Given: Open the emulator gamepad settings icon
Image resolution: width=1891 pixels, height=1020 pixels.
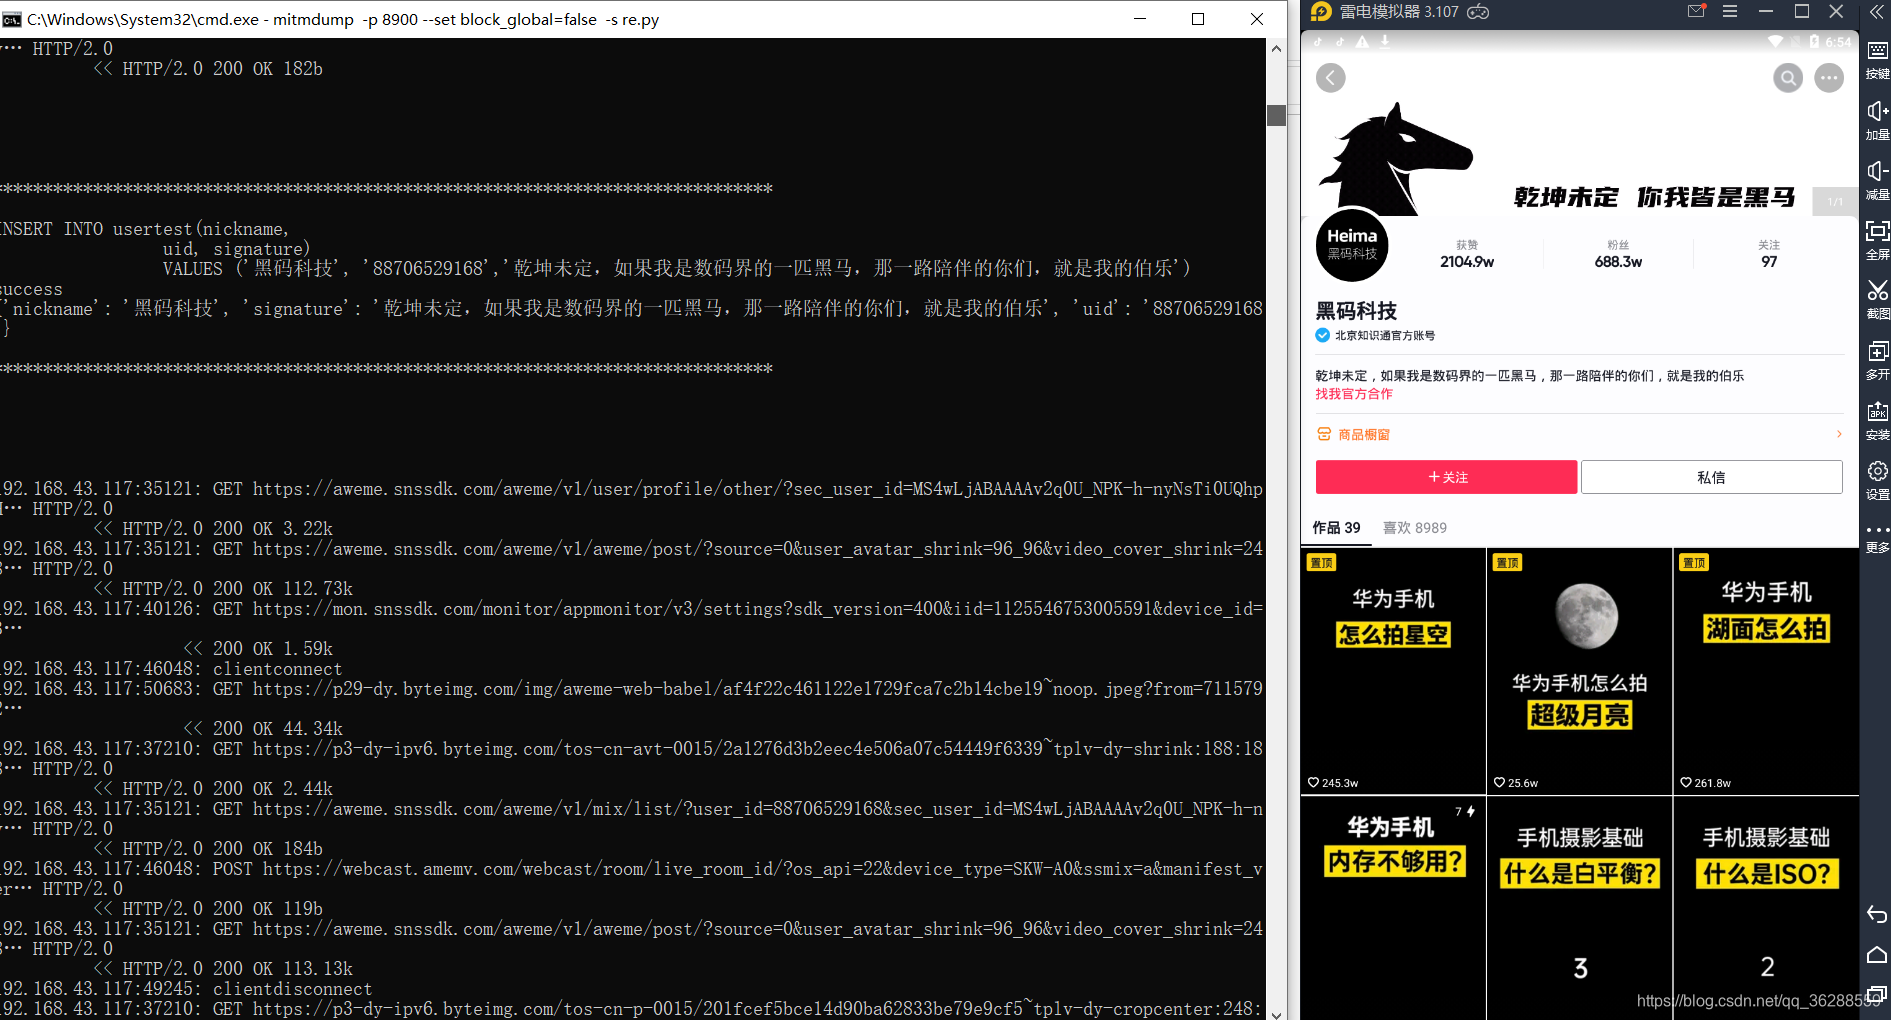Looking at the screenshot, I should click(x=1478, y=12).
